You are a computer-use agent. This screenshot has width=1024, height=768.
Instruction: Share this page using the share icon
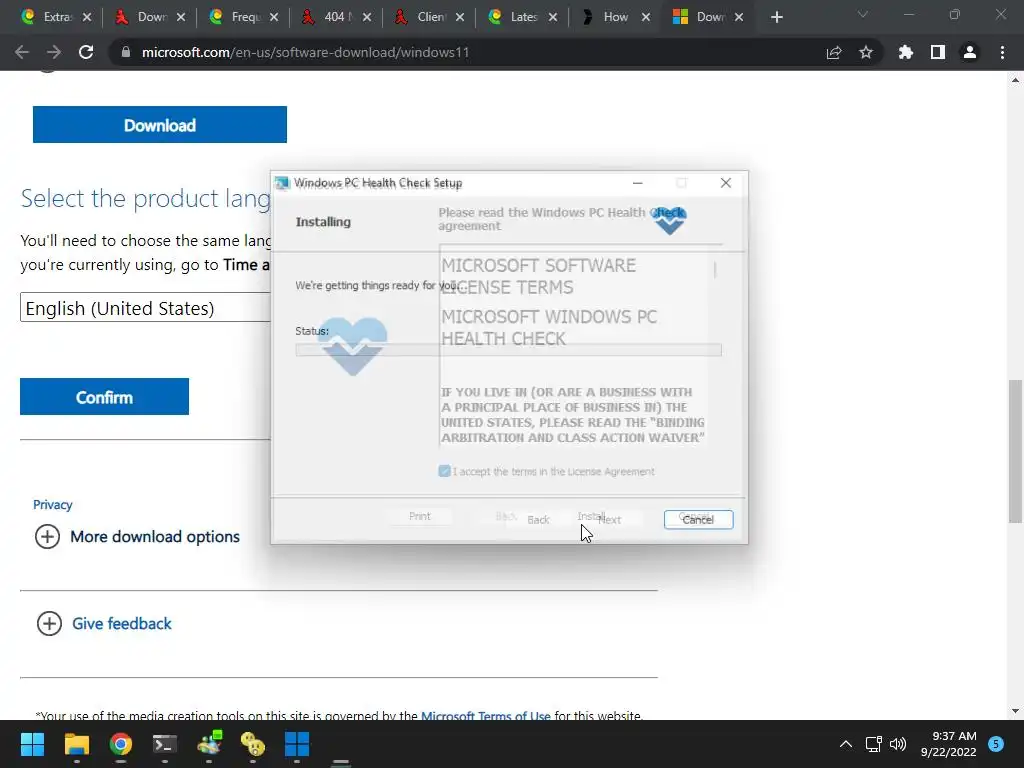click(834, 52)
